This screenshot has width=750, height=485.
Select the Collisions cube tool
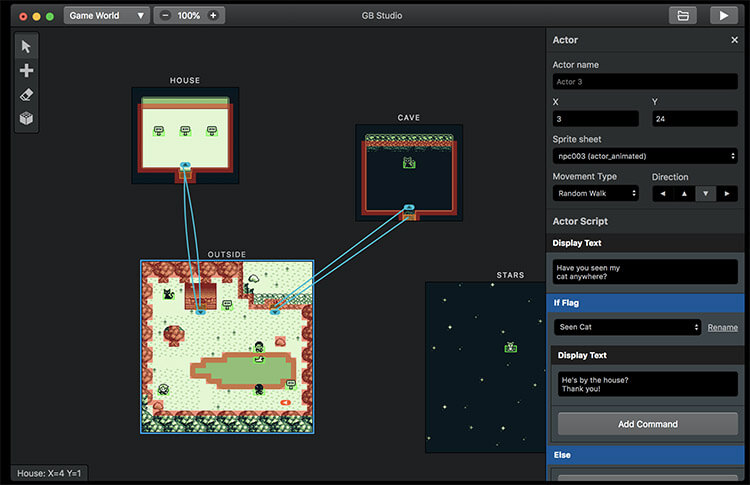point(26,118)
